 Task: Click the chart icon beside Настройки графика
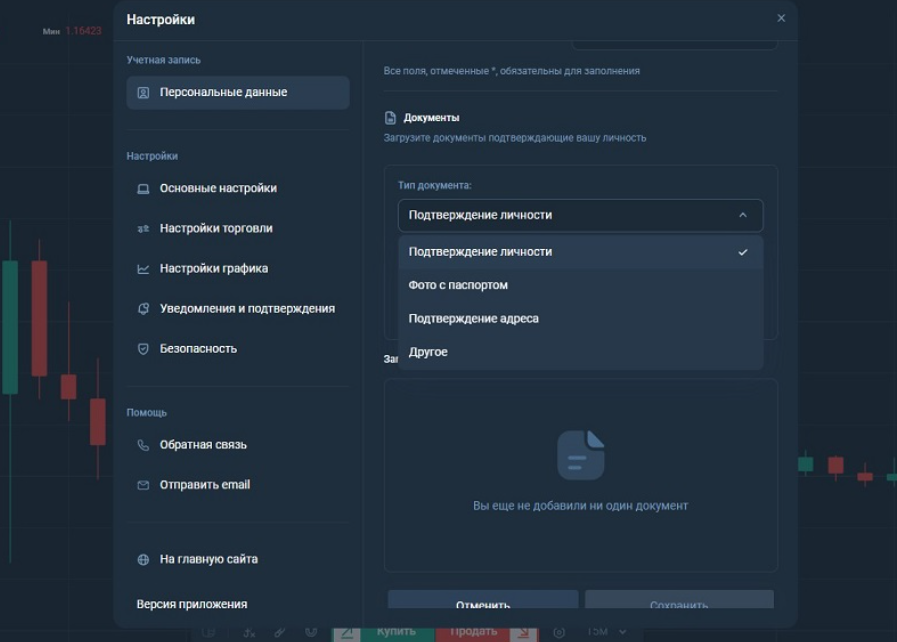[x=142, y=268]
